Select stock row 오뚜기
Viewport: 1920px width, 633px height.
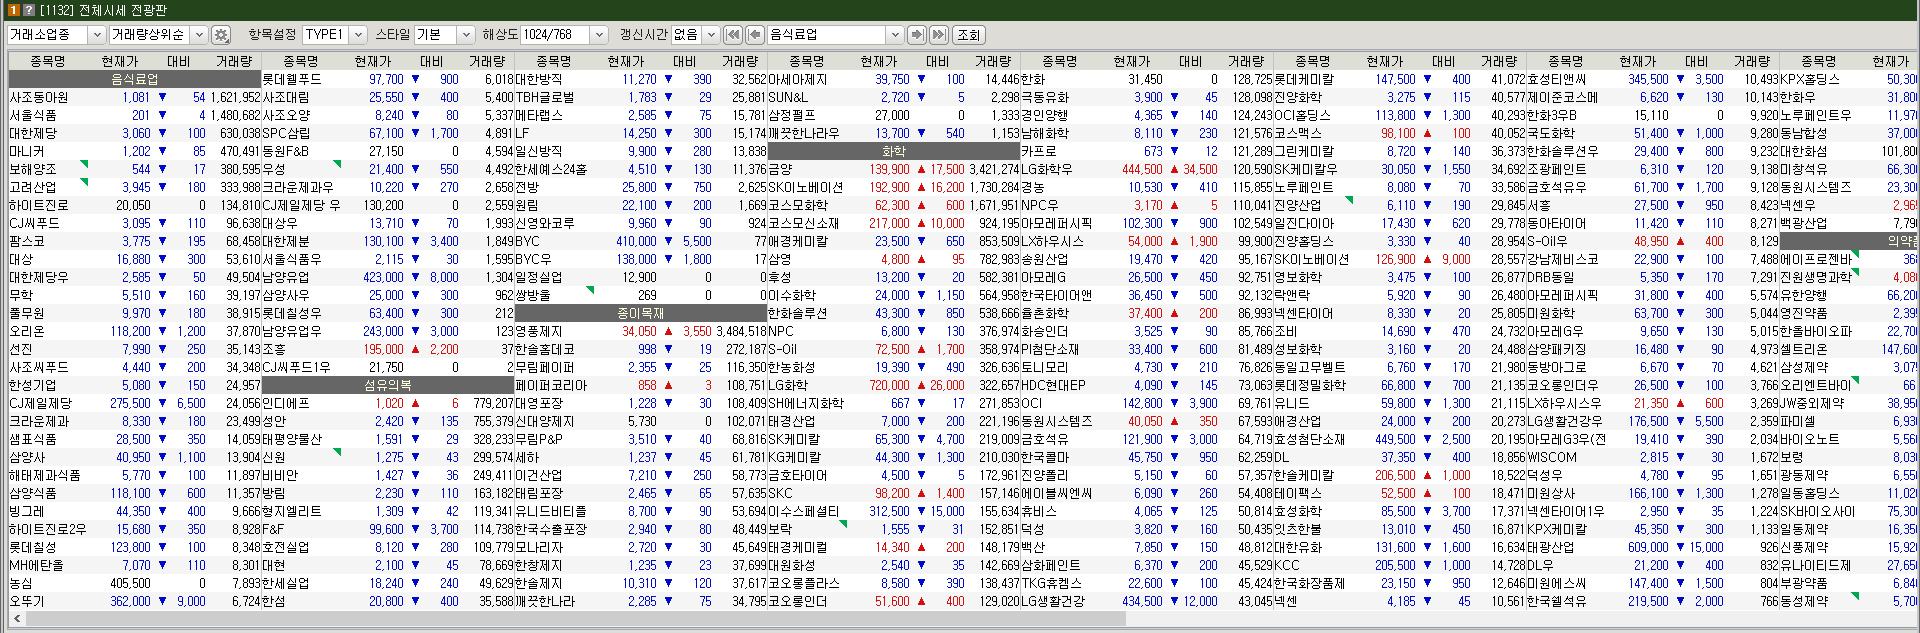pyautogui.click(x=135, y=601)
